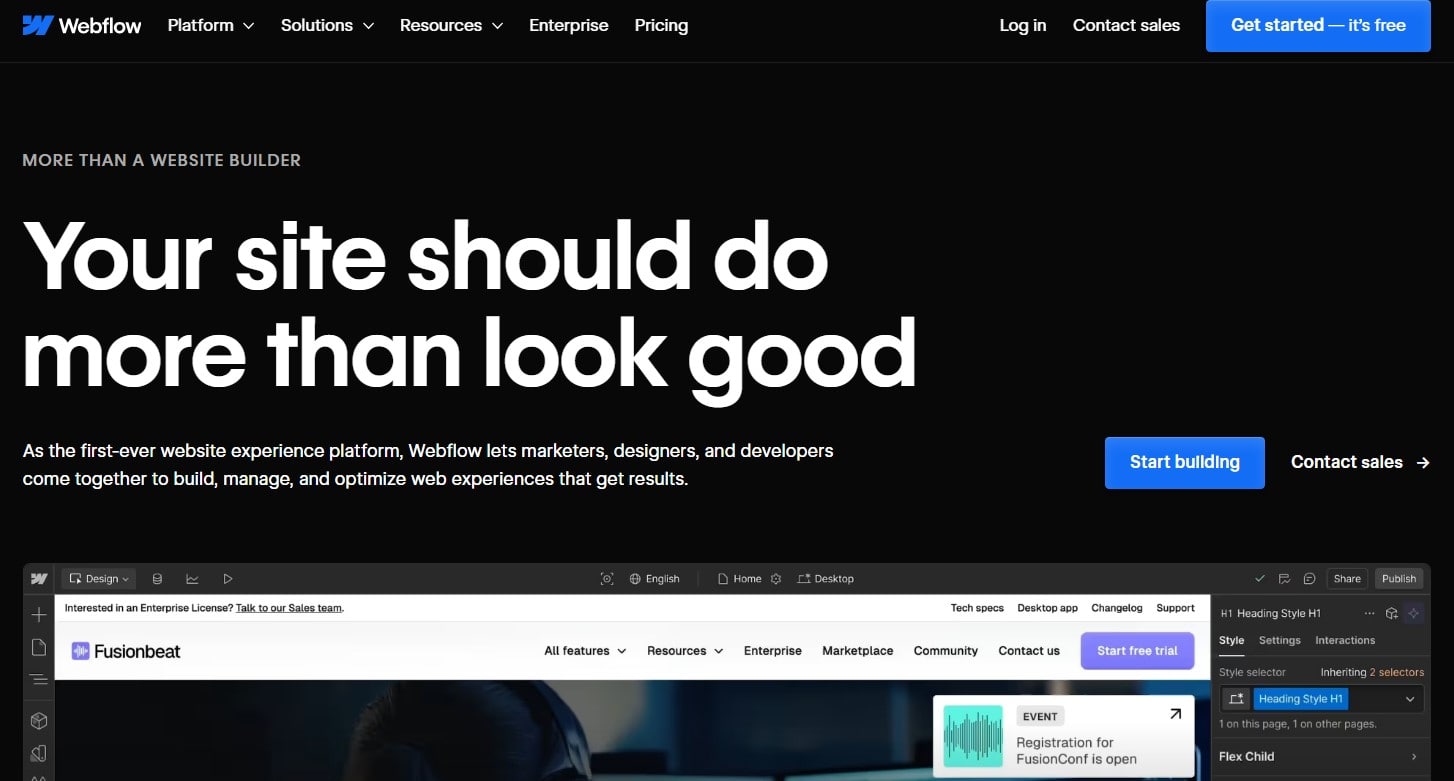The width and height of the screenshot is (1454, 781).
Task: Open the Platform dropdown in the header
Action: (211, 25)
